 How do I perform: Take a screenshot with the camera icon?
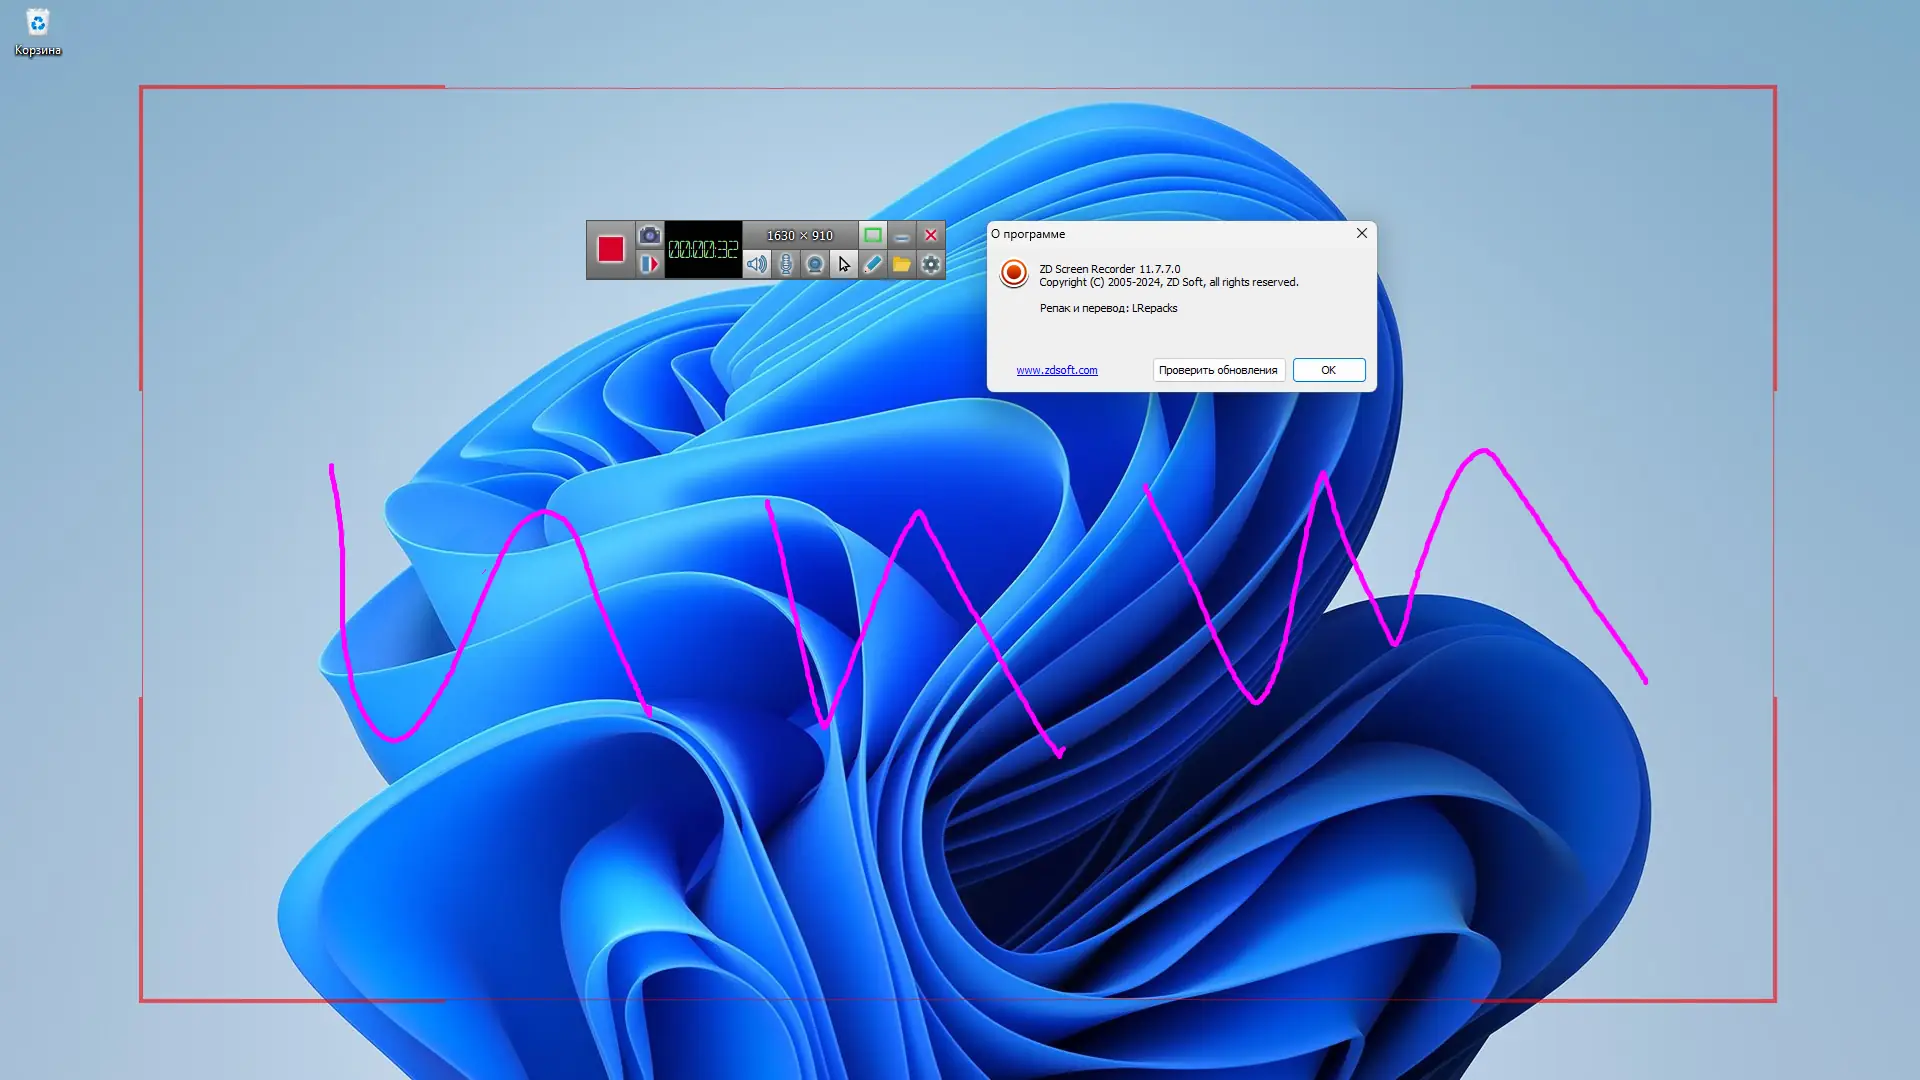click(x=650, y=235)
